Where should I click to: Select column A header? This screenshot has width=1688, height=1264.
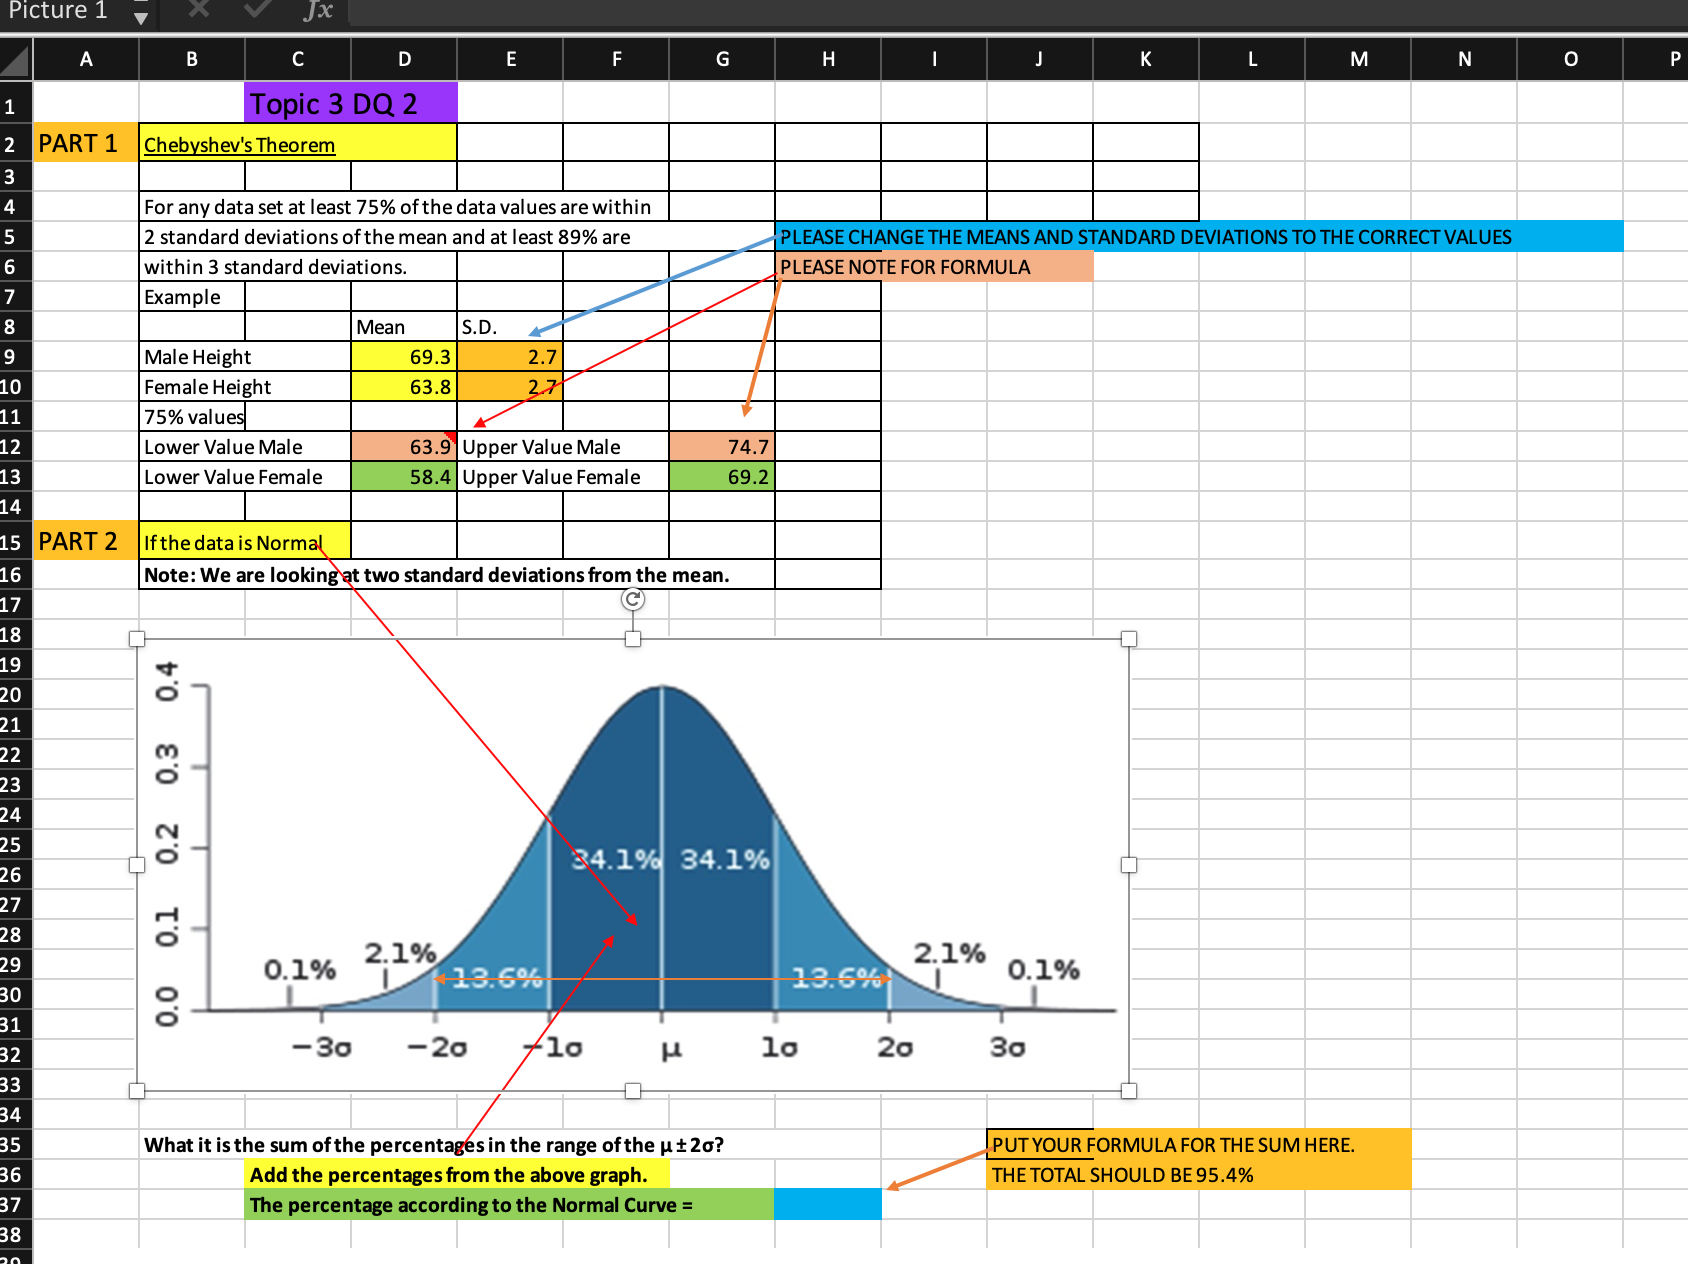(86, 59)
